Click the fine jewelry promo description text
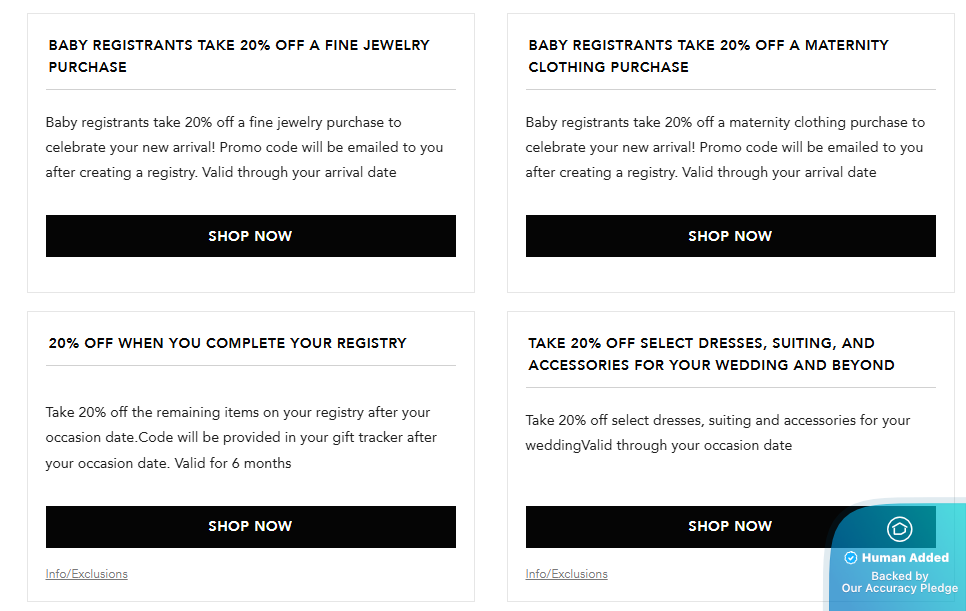The image size is (966, 611). click(244, 147)
